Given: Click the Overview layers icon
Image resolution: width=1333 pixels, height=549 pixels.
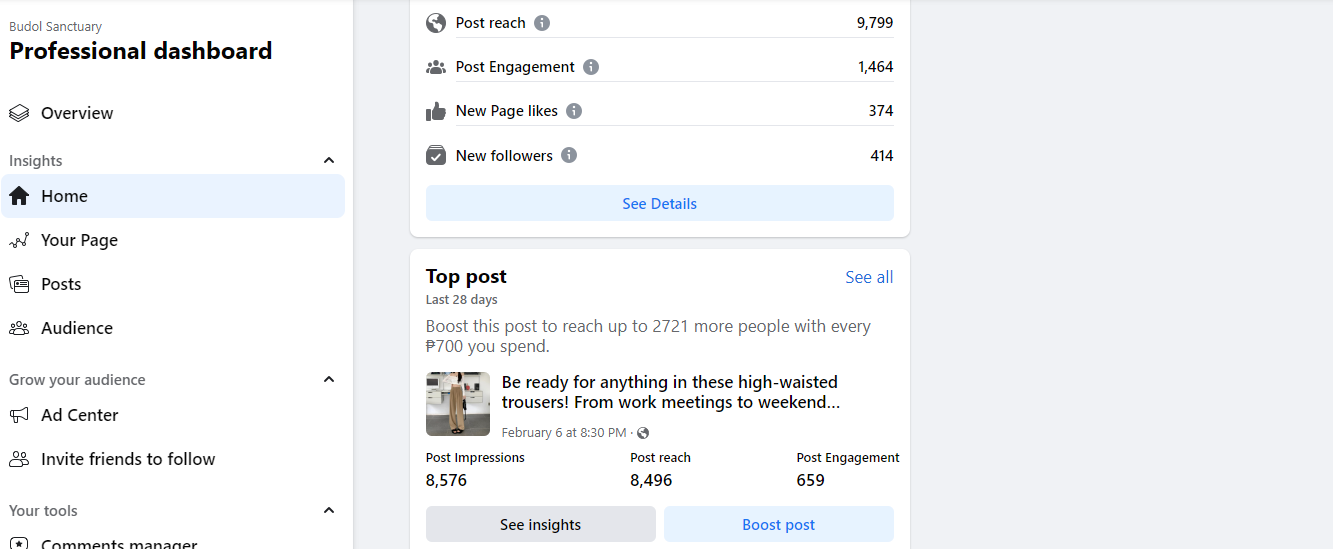Looking at the screenshot, I should (x=19, y=113).
